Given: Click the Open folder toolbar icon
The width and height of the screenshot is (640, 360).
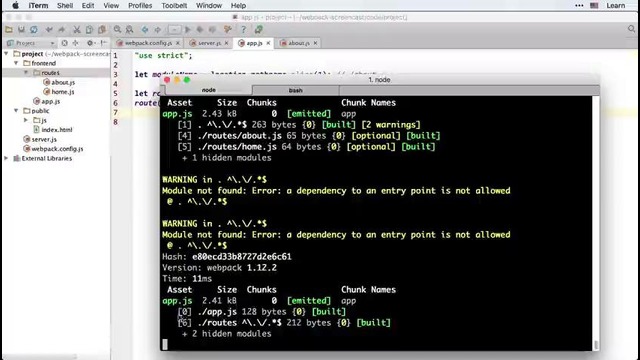Looking at the screenshot, I should pyautogui.click(x=9, y=29).
